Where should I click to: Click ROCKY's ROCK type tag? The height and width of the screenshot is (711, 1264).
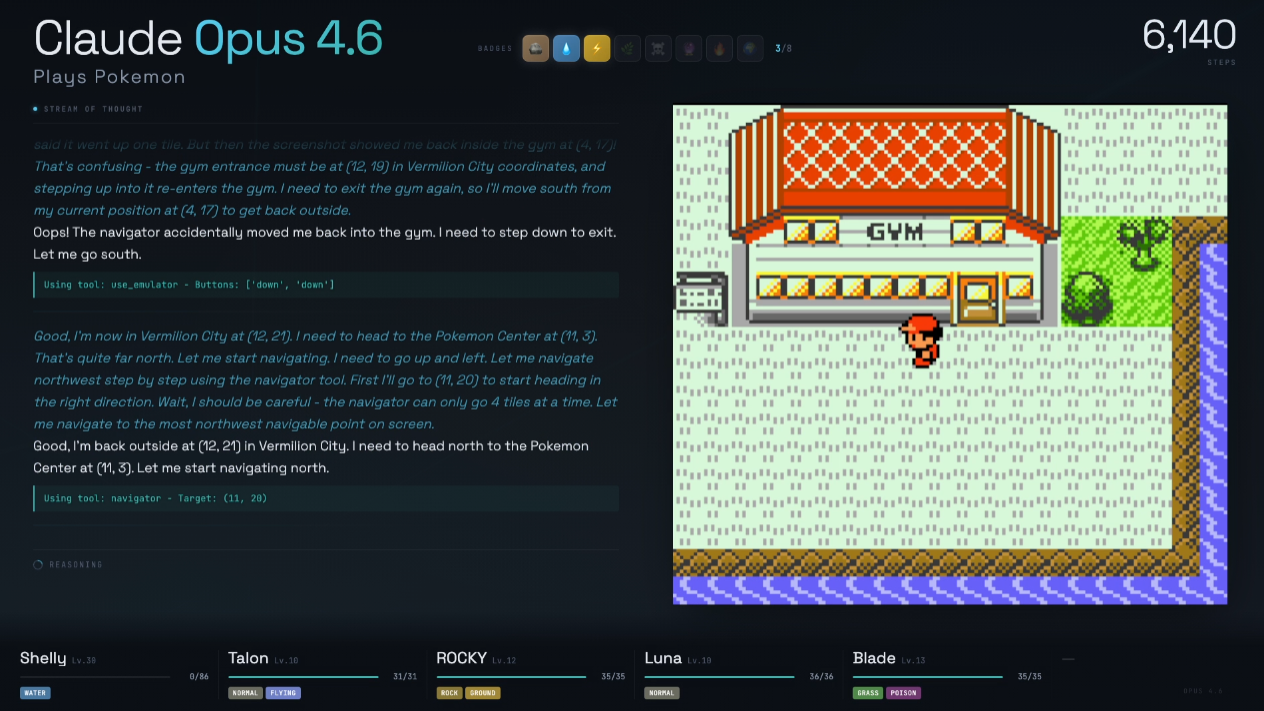[450, 693]
